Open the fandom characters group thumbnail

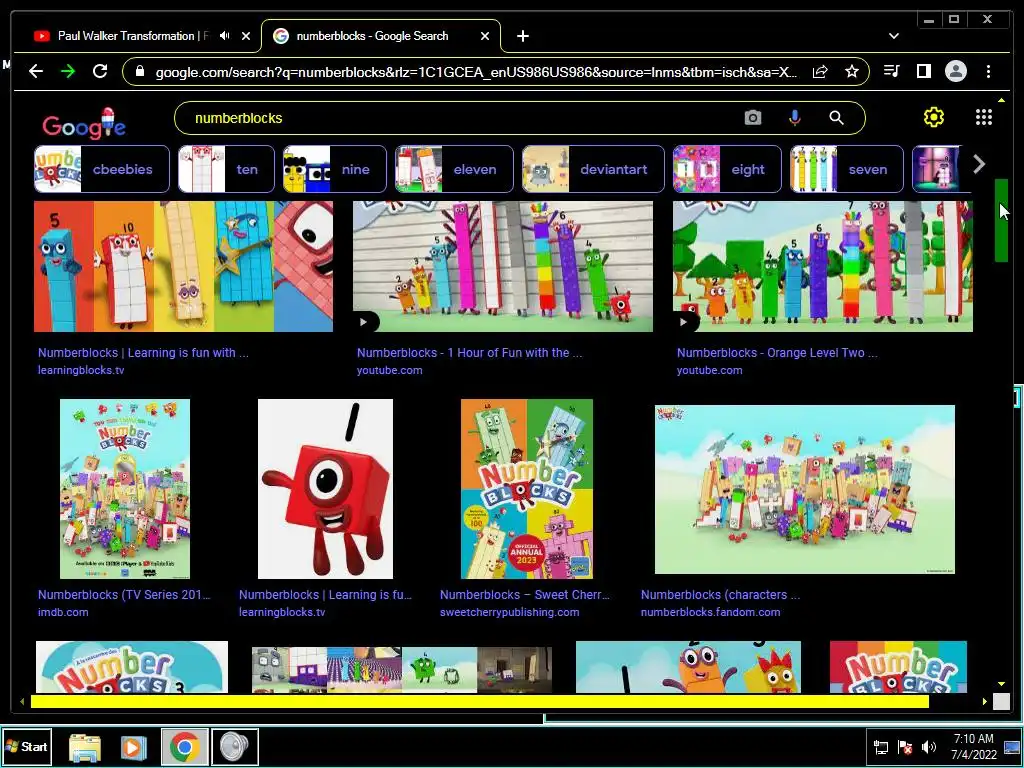[x=805, y=490]
